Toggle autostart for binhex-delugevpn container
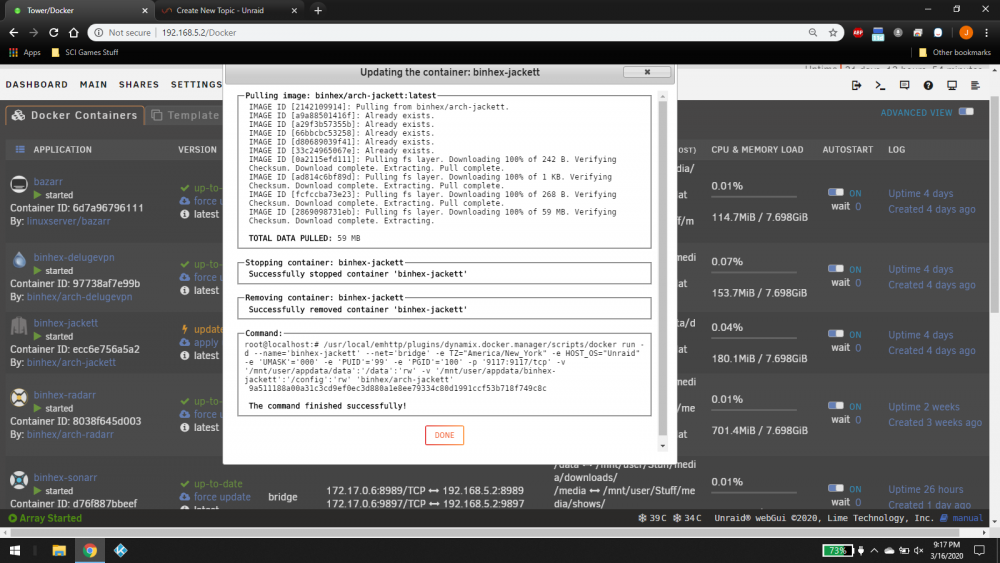The image size is (1000, 563). point(835,268)
